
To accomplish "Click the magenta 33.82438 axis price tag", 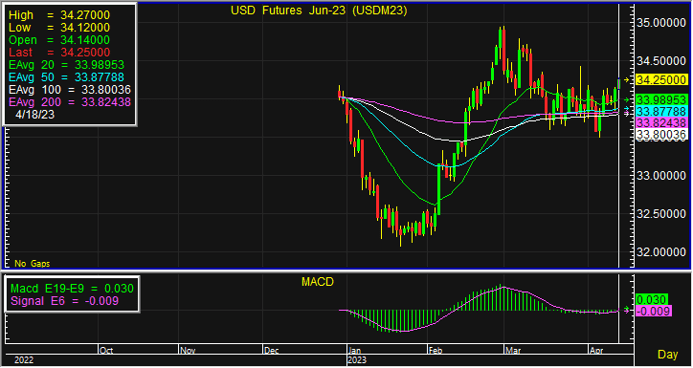I will pyautogui.click(x=662, y=123).
